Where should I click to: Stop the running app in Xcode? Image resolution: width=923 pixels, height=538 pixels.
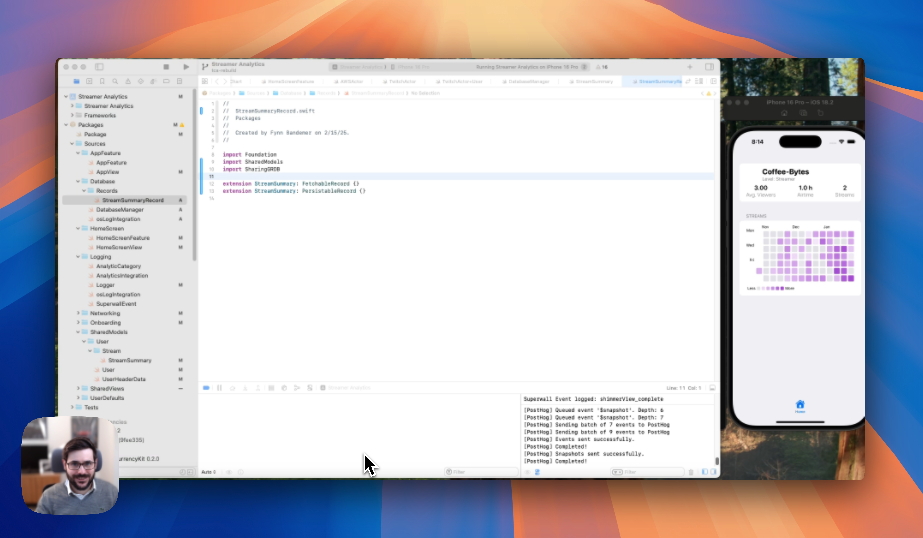(166, 67)
